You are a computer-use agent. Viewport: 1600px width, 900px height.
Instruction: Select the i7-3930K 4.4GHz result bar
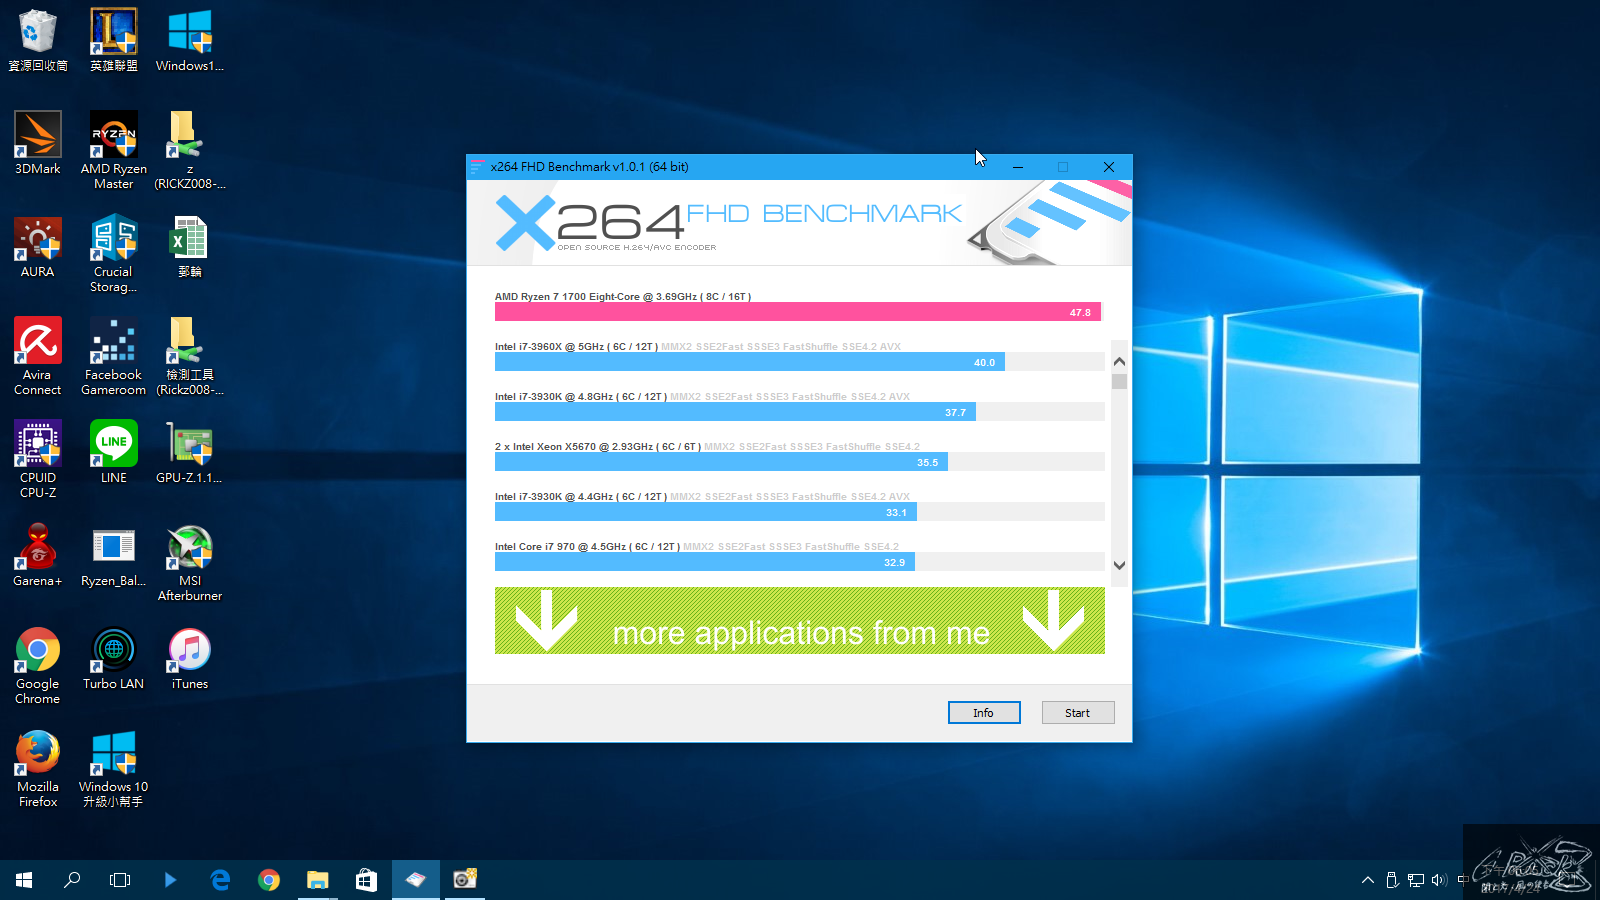pyautogui.click(x=706, y=512)
